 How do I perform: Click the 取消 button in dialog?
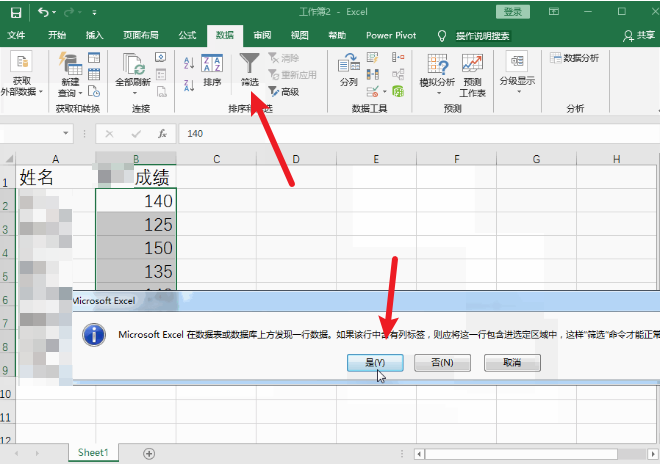tap(512, 363)
